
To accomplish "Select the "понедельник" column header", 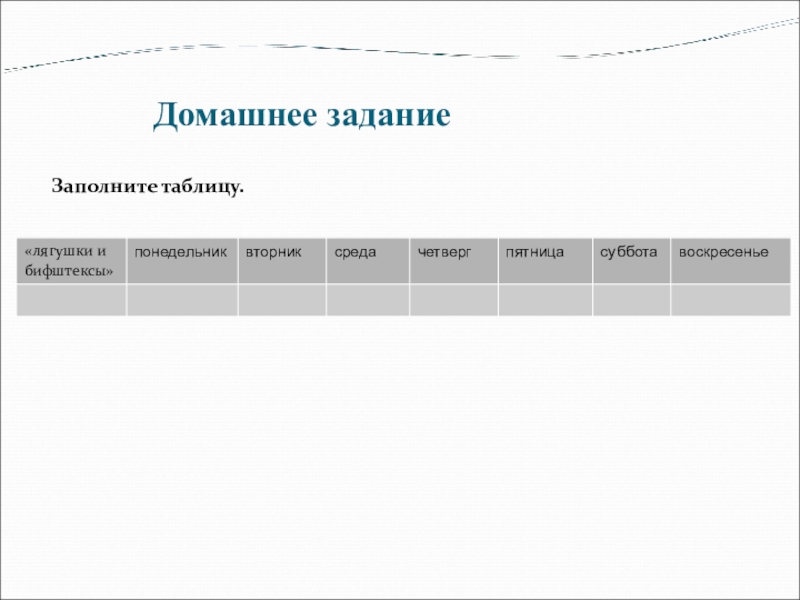I will tap(182, 261).
